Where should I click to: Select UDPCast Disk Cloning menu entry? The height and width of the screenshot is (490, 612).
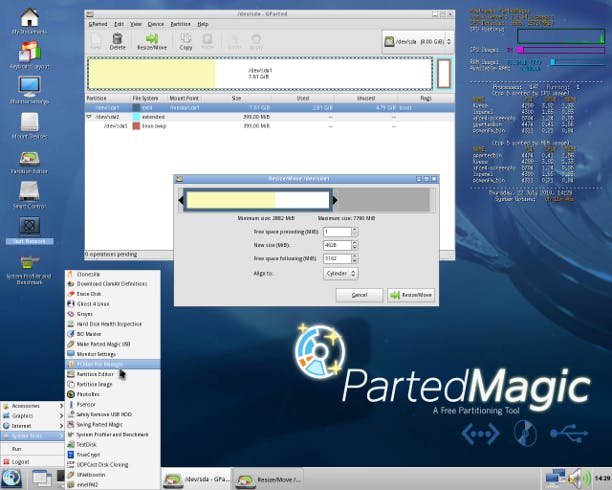(x=112, y=465)
